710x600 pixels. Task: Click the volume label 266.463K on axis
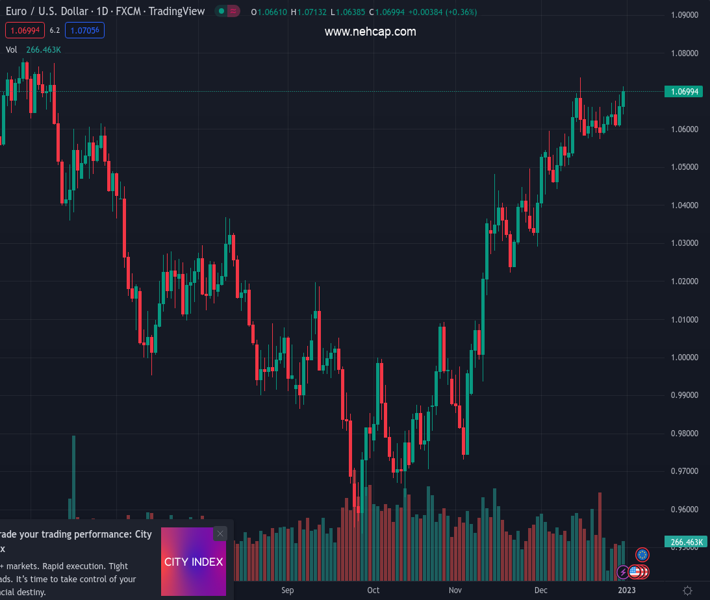pos(686,542)
